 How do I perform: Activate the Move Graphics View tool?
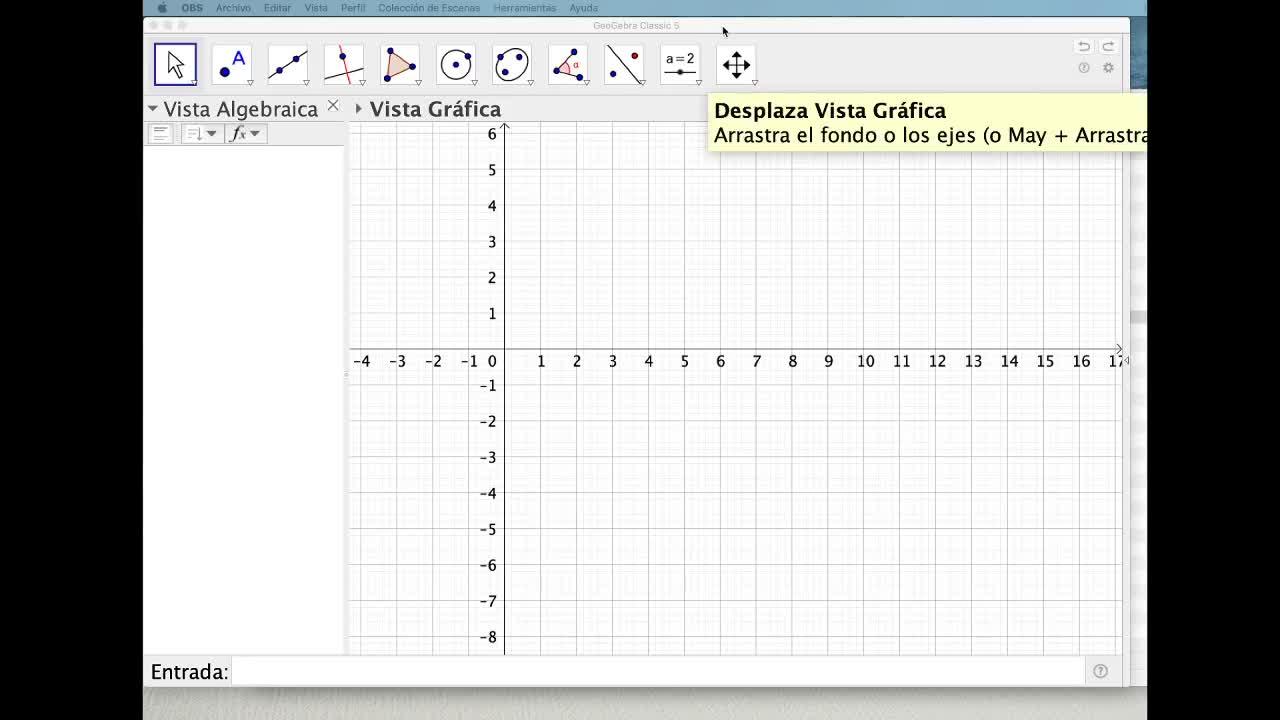coord(735,65)
